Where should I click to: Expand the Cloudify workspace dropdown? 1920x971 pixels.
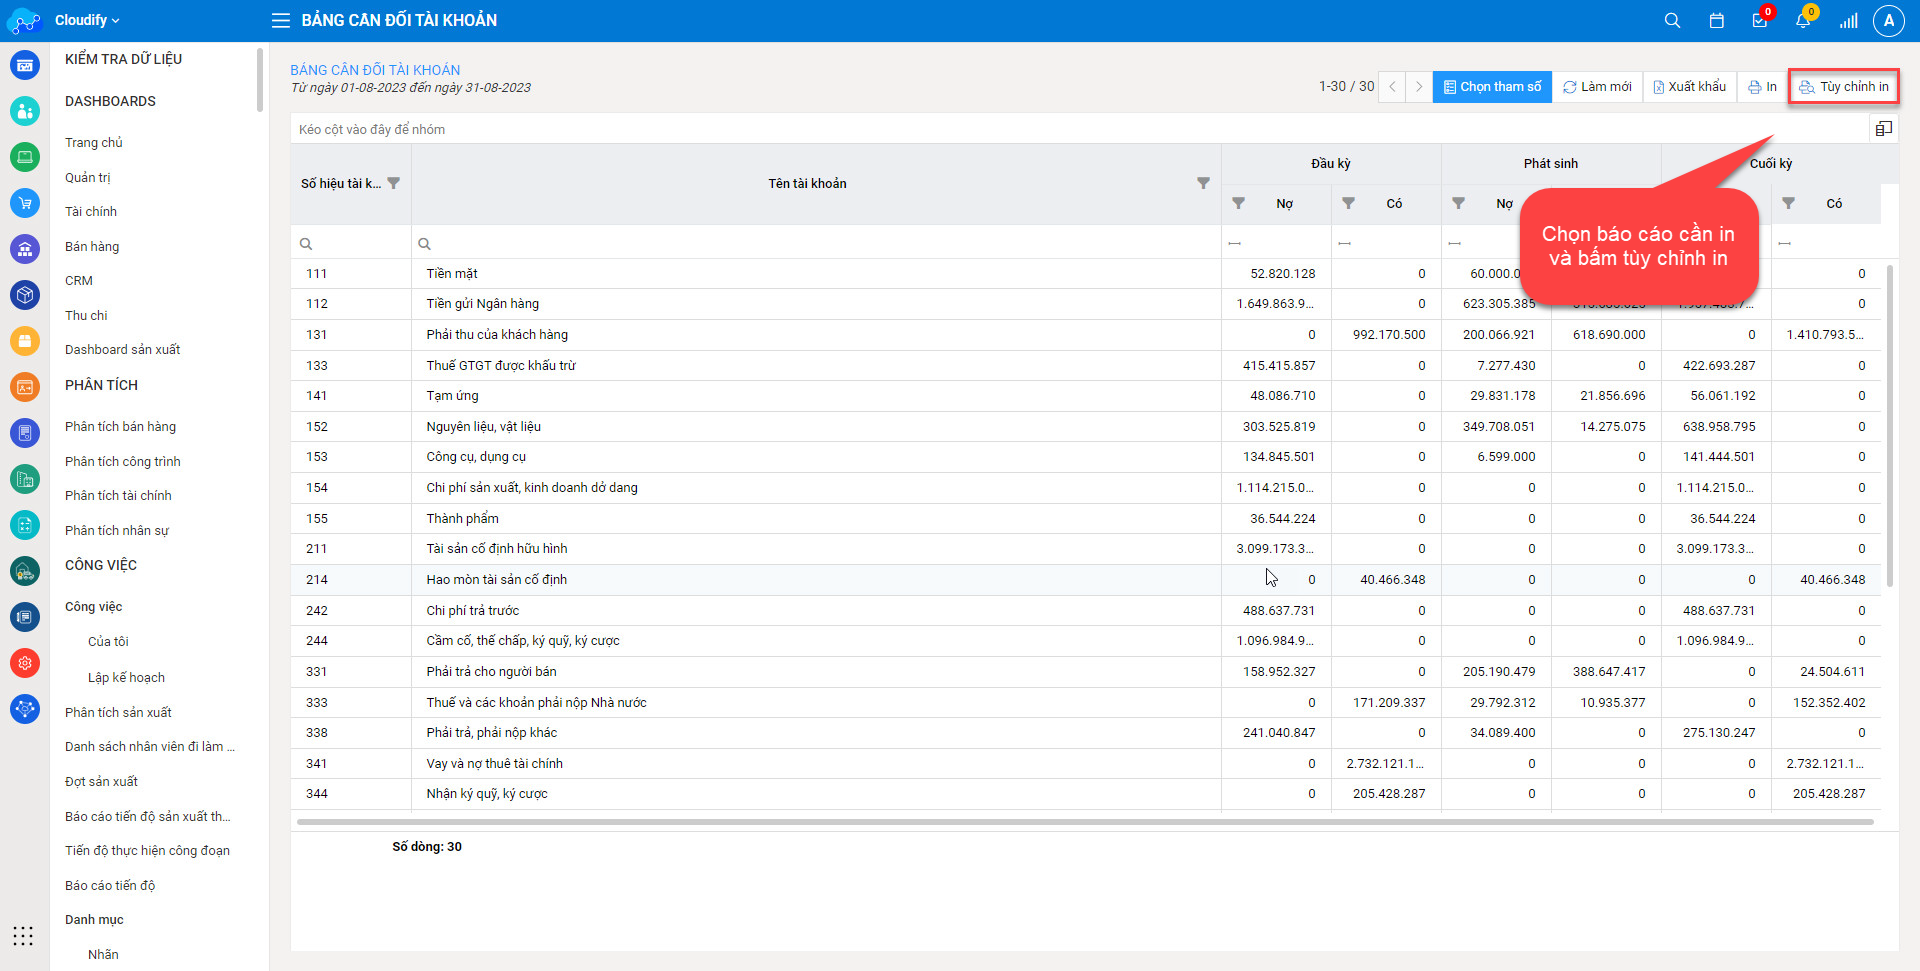tap(87, 20)
